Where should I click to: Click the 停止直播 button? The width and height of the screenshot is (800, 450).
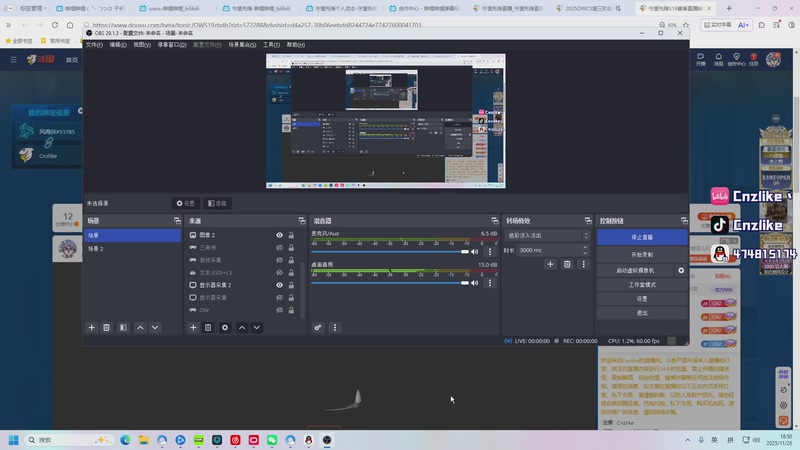[x=642, y=238]
